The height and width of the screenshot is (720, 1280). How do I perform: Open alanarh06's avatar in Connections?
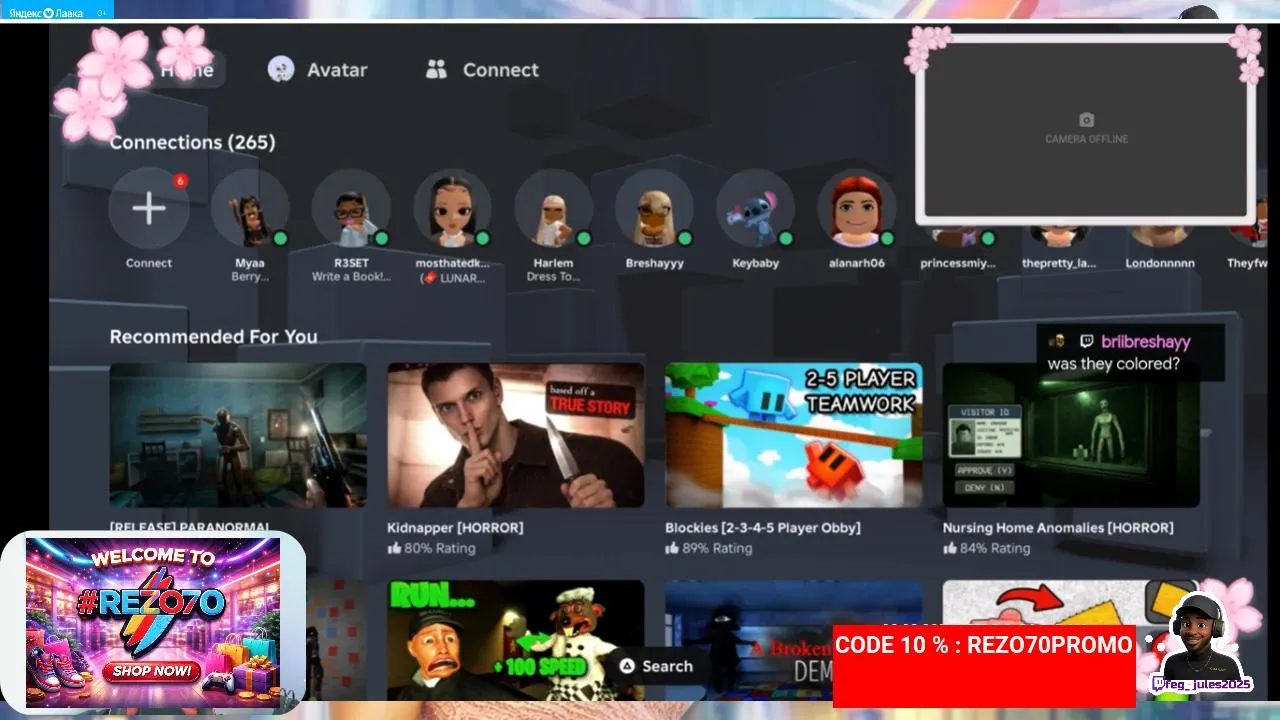click(x=857, y=208)
